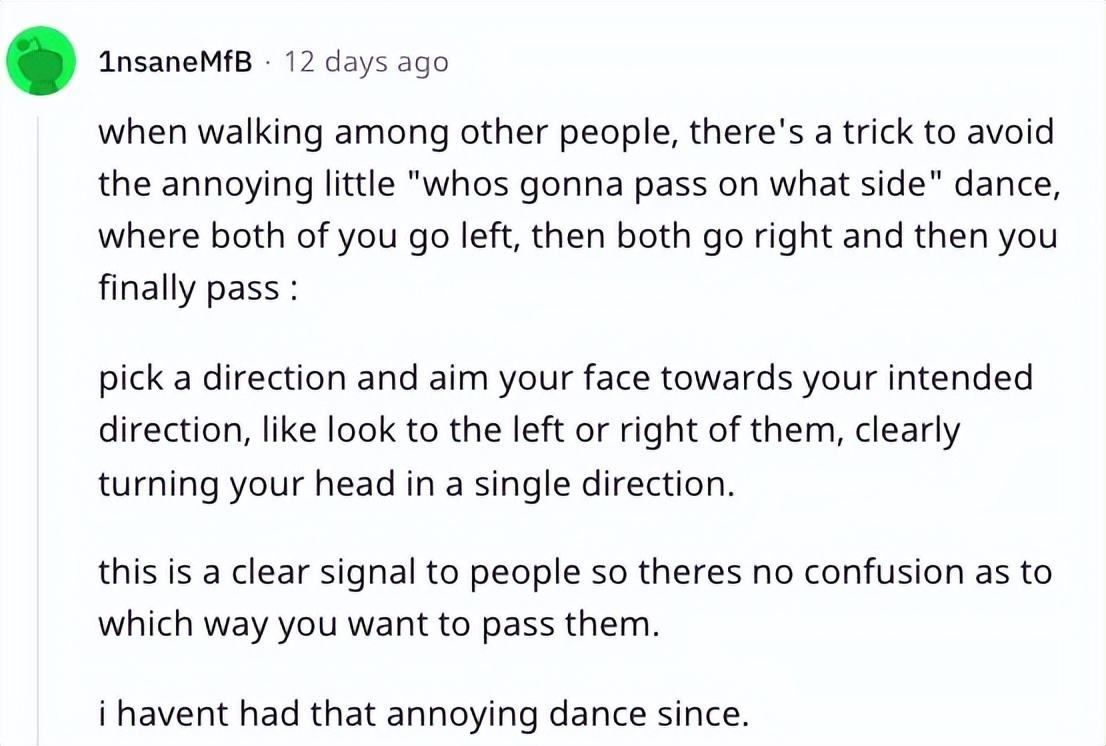Click the last line "i havent had that annoying dance since."
The height and width of the screenshot is (746, 1106).
click(422, 713)
